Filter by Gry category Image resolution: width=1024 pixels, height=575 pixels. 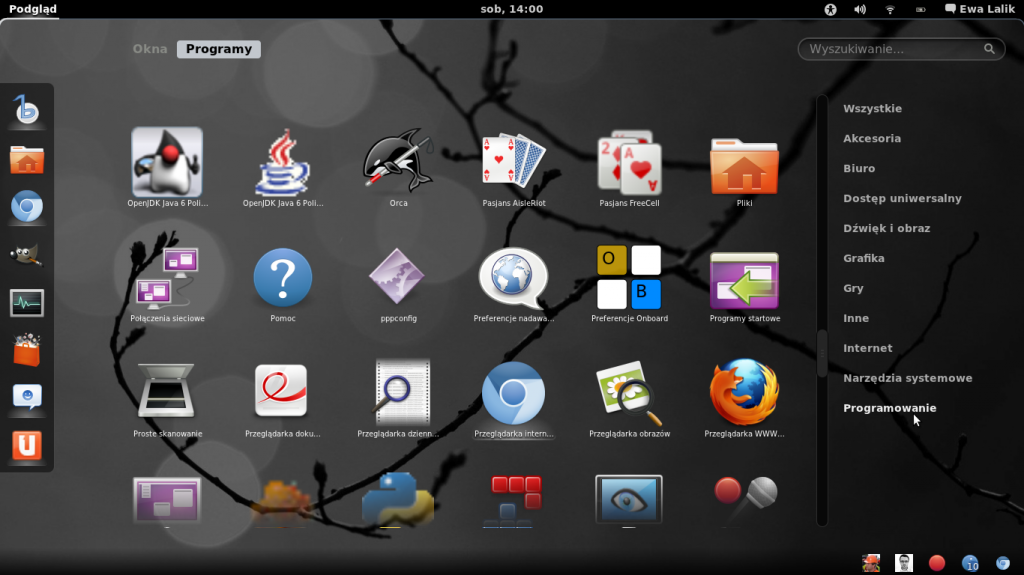pyautogui.click(x=853, y=288)
